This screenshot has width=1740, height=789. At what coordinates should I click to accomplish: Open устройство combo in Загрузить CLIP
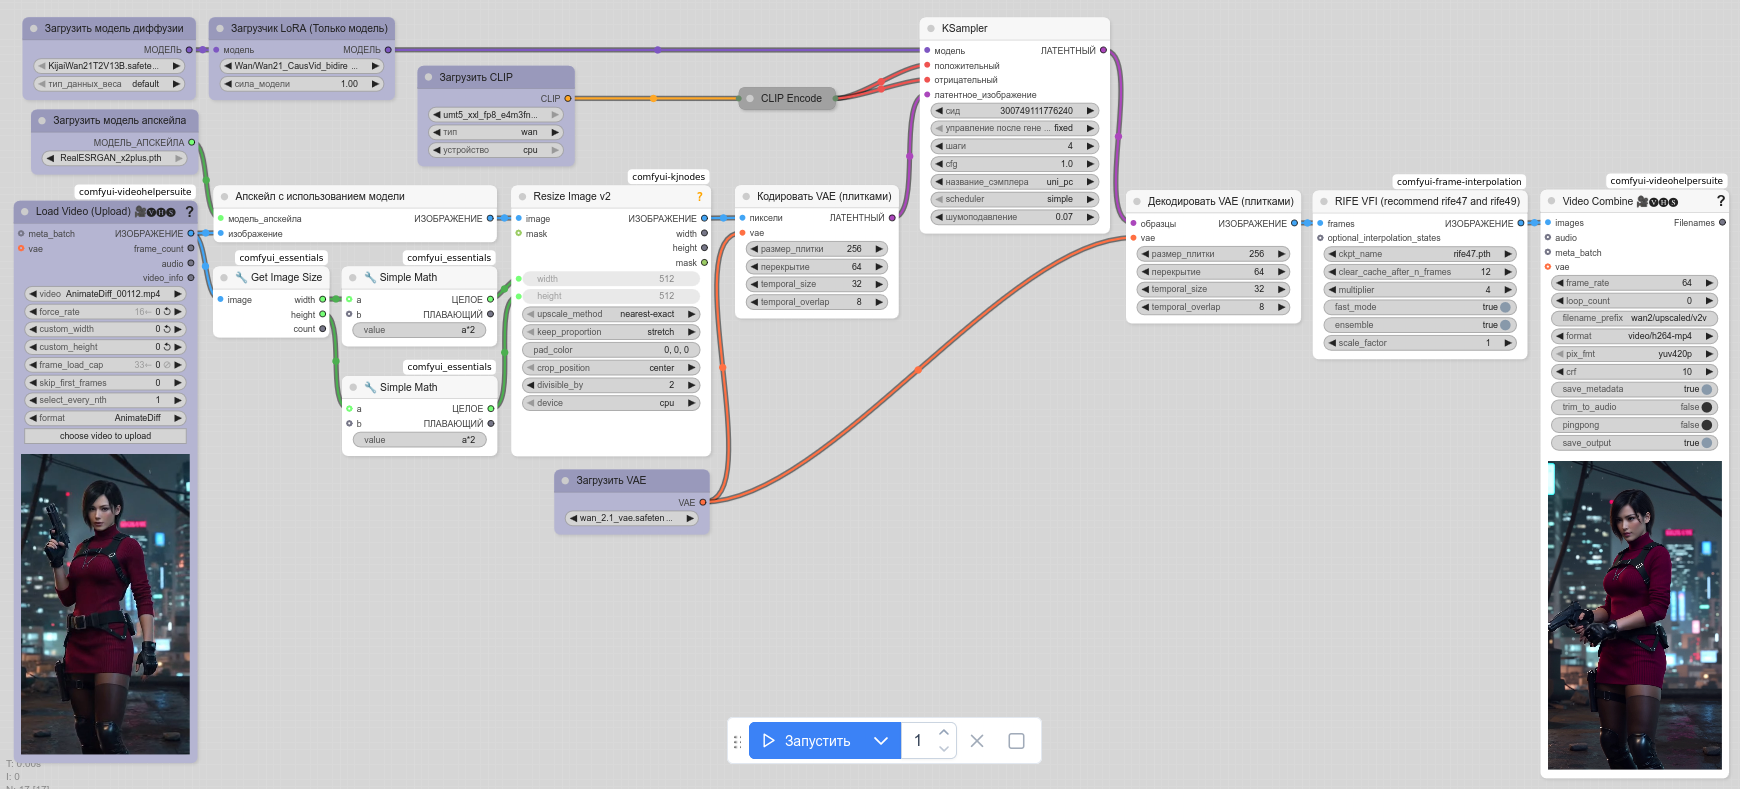coord(496,150)
